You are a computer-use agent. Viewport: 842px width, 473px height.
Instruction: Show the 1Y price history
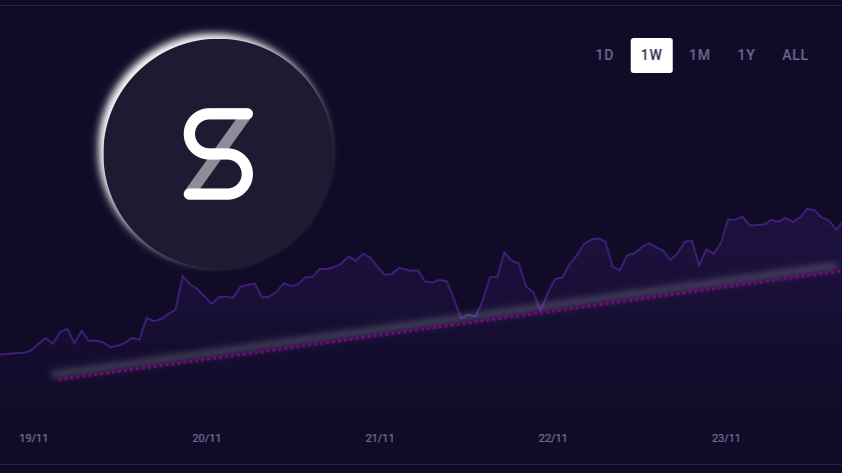pos(746,55)
